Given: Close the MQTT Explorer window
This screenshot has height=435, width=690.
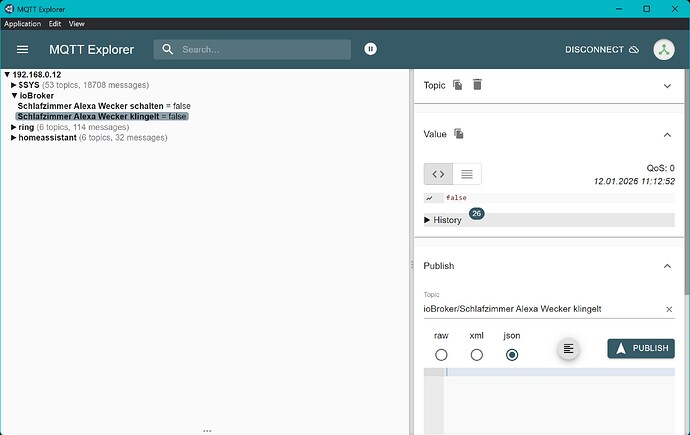Looking at the screenshot, I should 675,9.
